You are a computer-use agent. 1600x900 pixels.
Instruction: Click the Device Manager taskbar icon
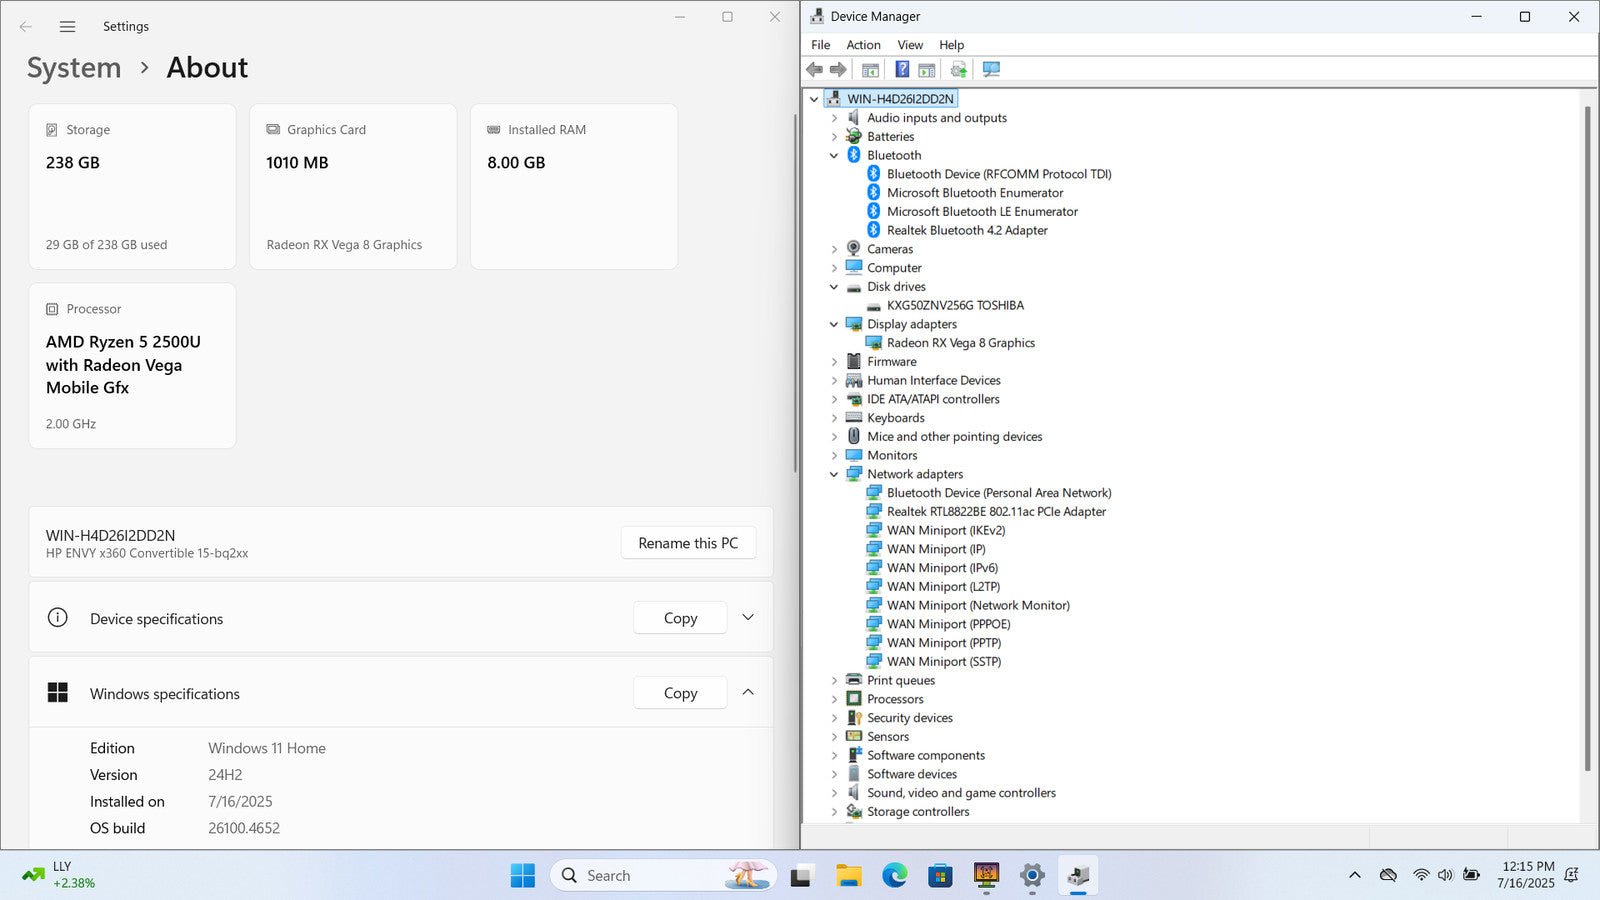click(1078, 876)
